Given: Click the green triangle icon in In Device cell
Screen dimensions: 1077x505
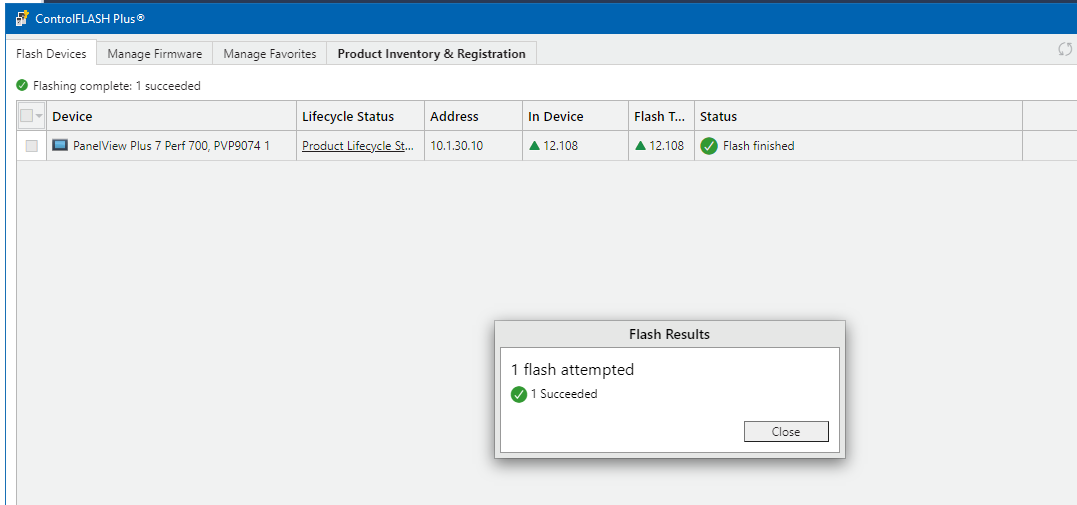Looking at the screenshot, I should (534, 145).
